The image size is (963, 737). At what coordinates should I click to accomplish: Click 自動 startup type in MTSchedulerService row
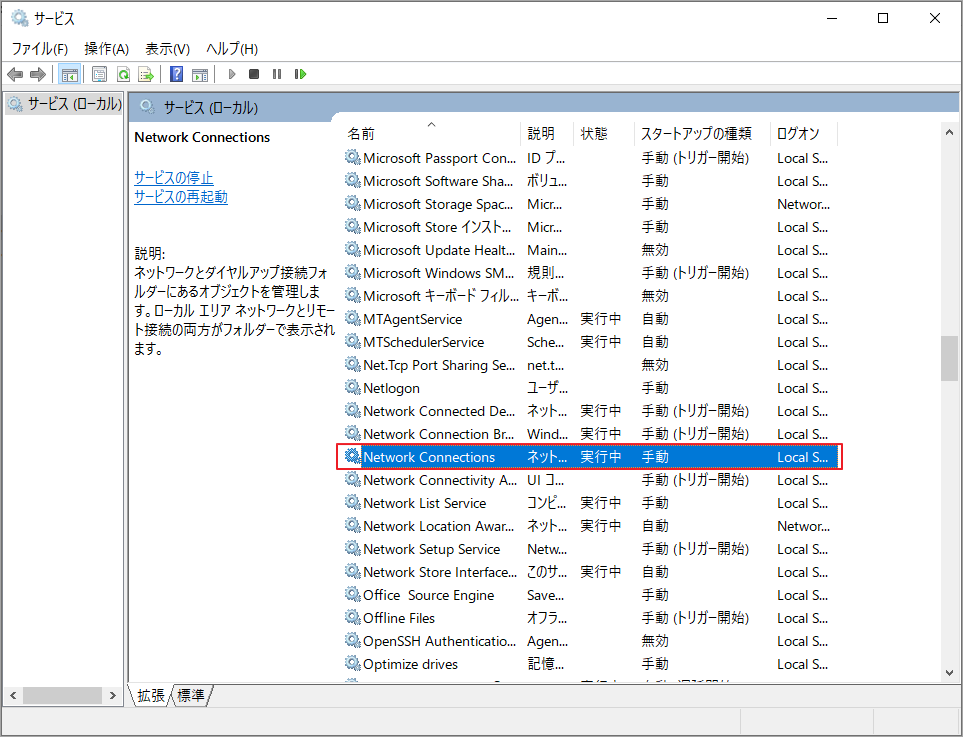[x=655, y=341]
